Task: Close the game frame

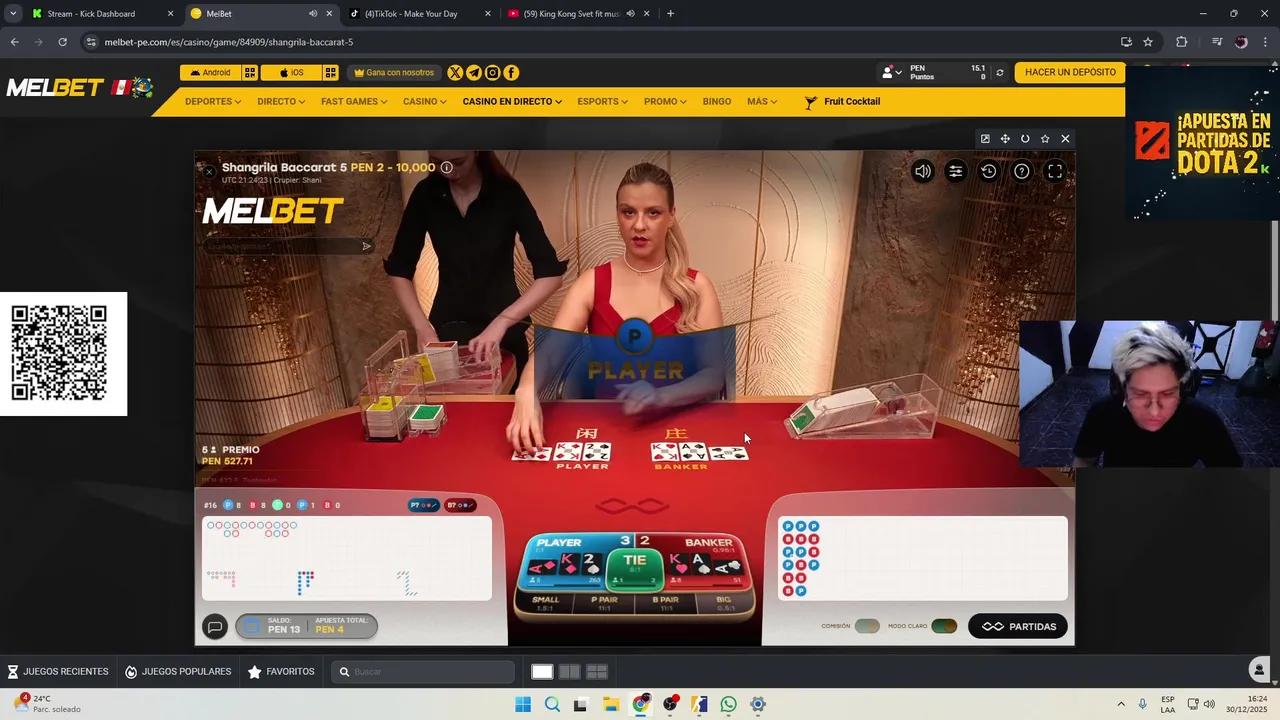Action: point(1065,139)
